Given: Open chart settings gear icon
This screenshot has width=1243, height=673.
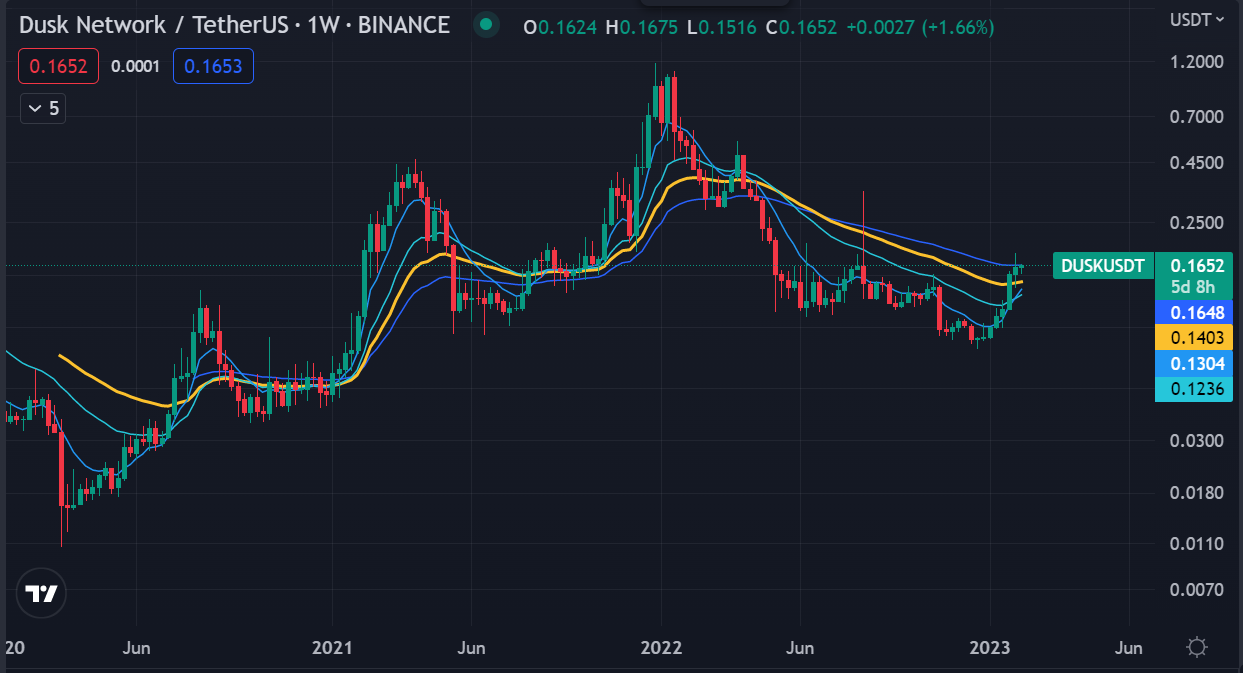Looking at the screenshot, I should tap(1196, 647).
